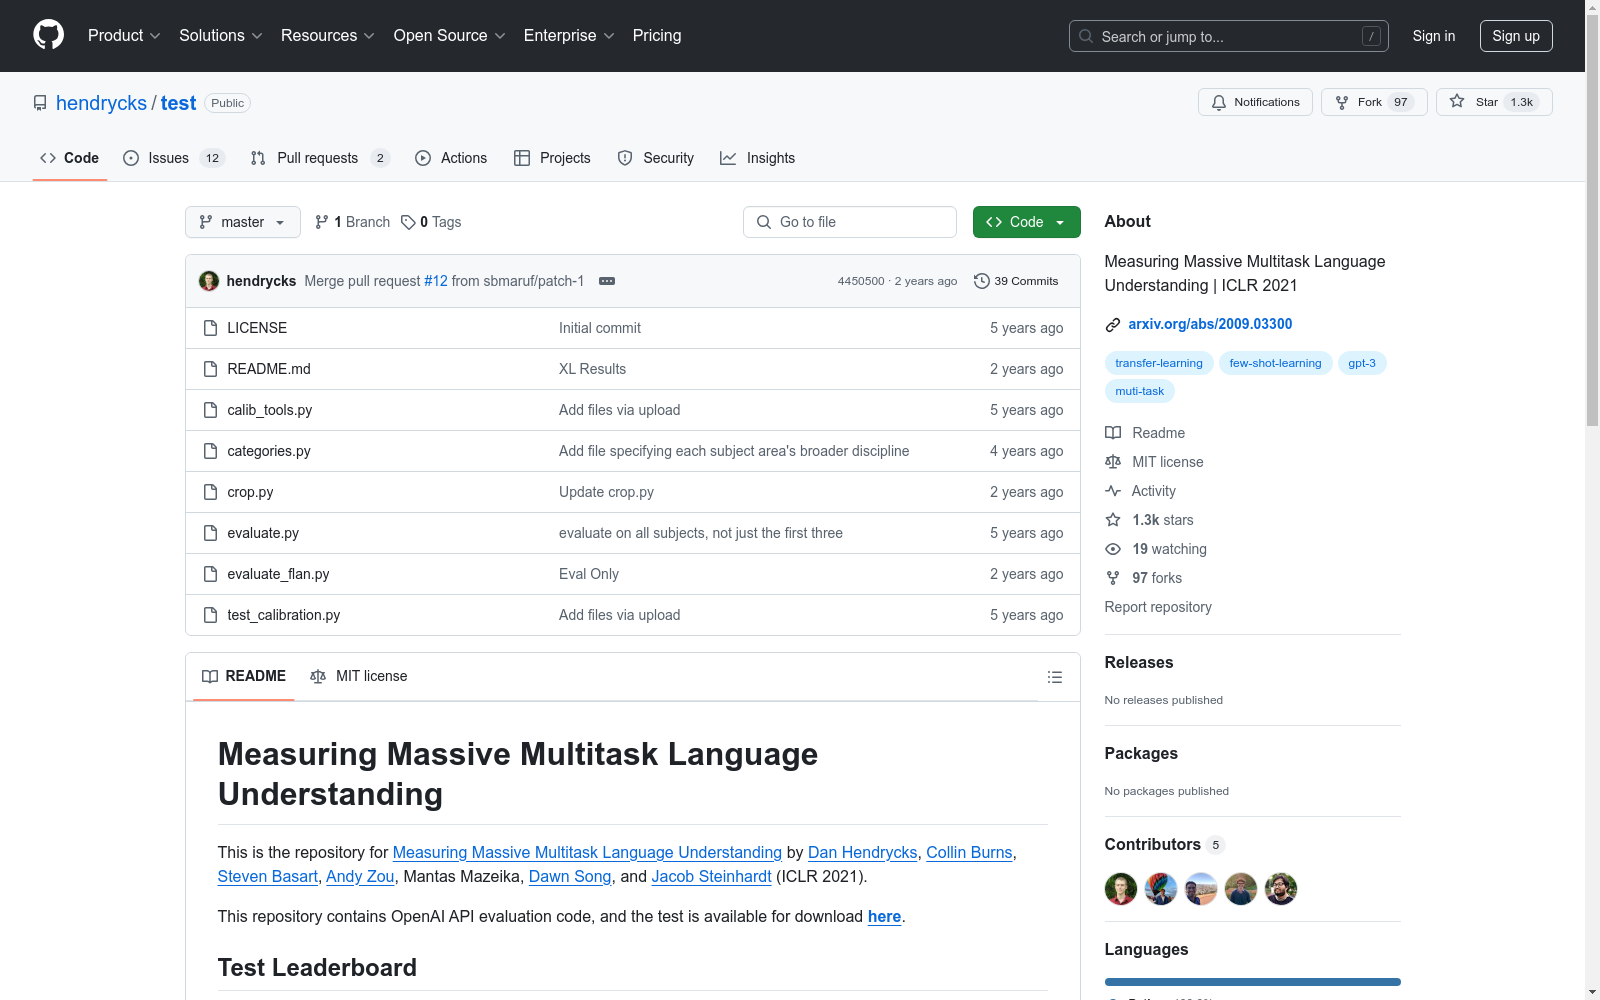Click the file icon next to LICENSE

tap(210, 328)
